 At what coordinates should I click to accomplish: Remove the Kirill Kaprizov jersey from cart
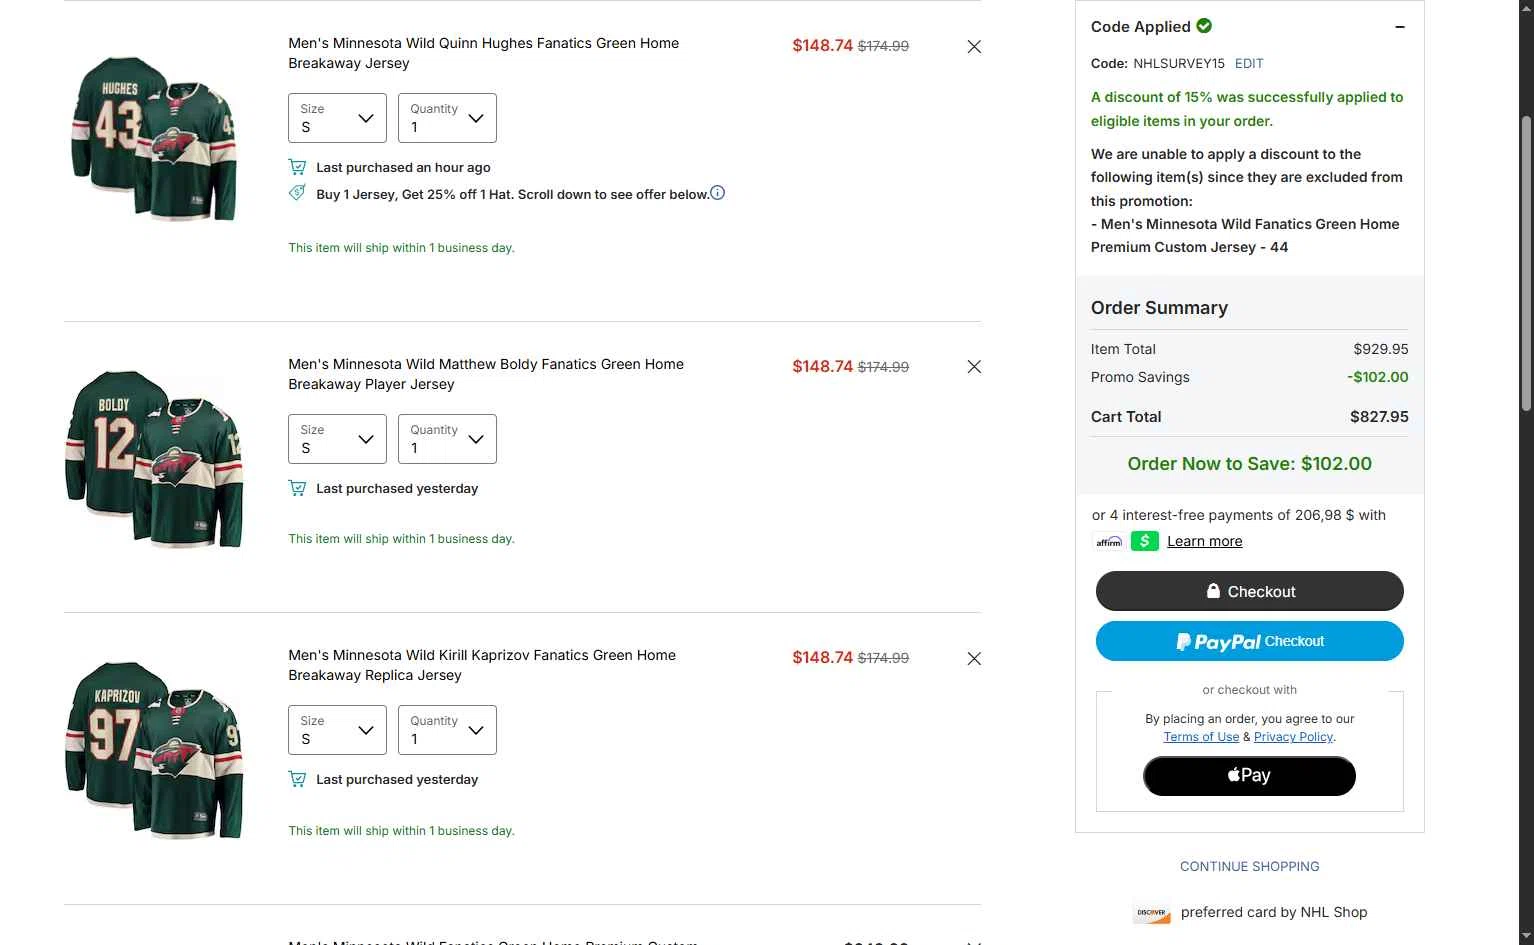click(x=974, y=659)
